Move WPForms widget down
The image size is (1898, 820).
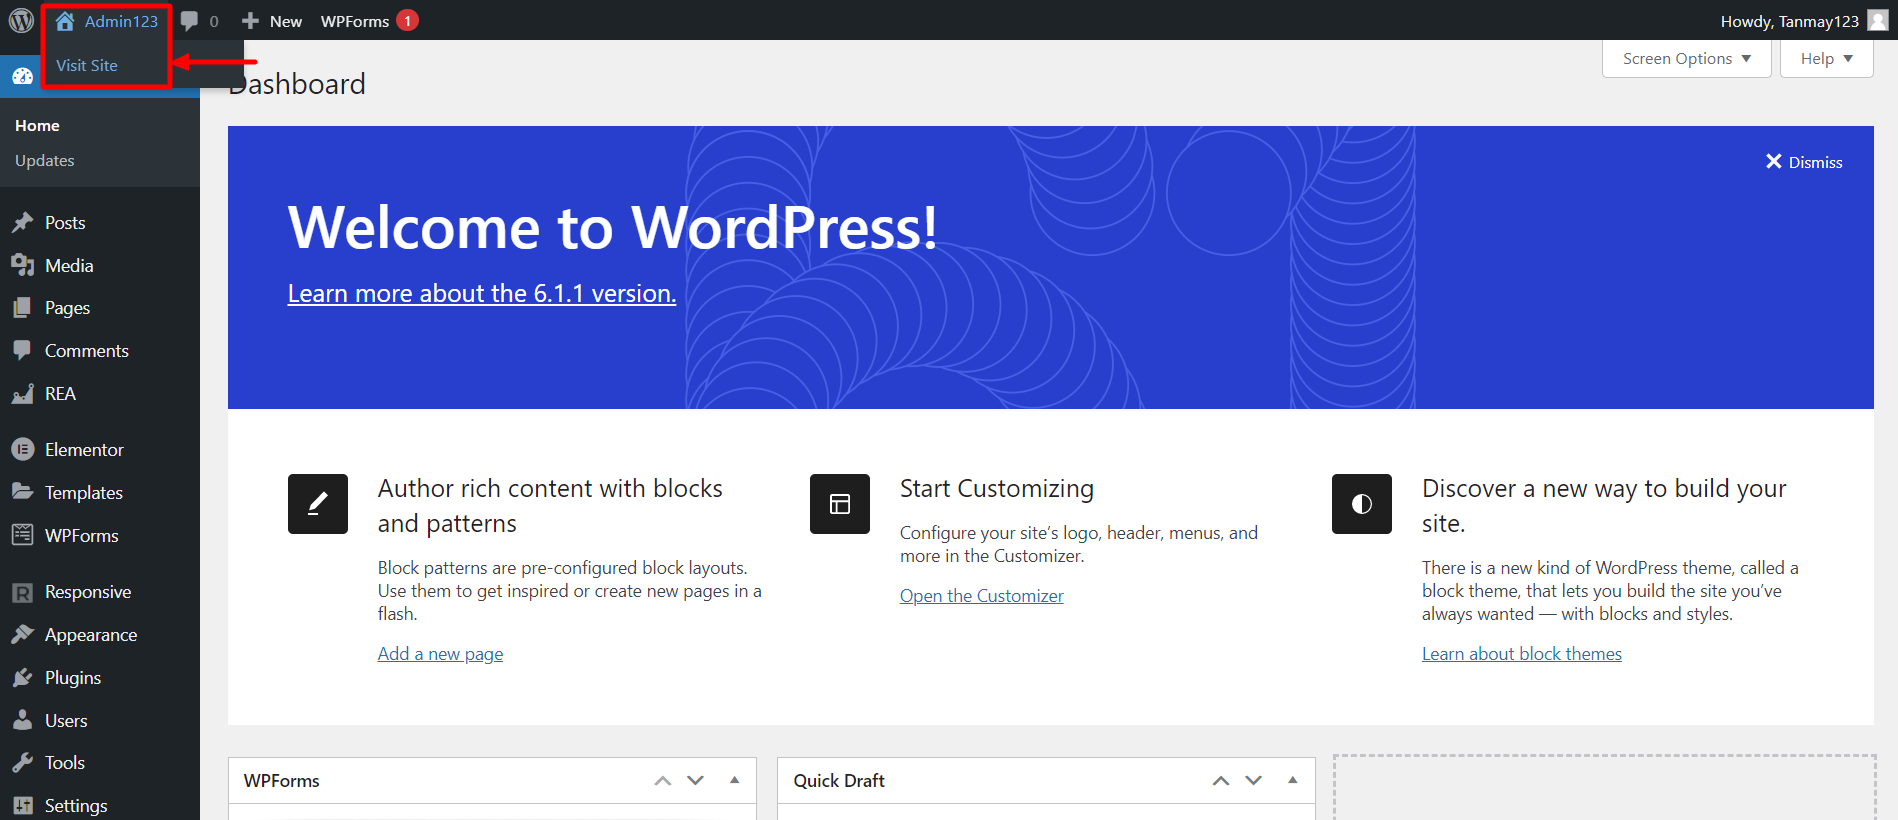tap(696, 781)
